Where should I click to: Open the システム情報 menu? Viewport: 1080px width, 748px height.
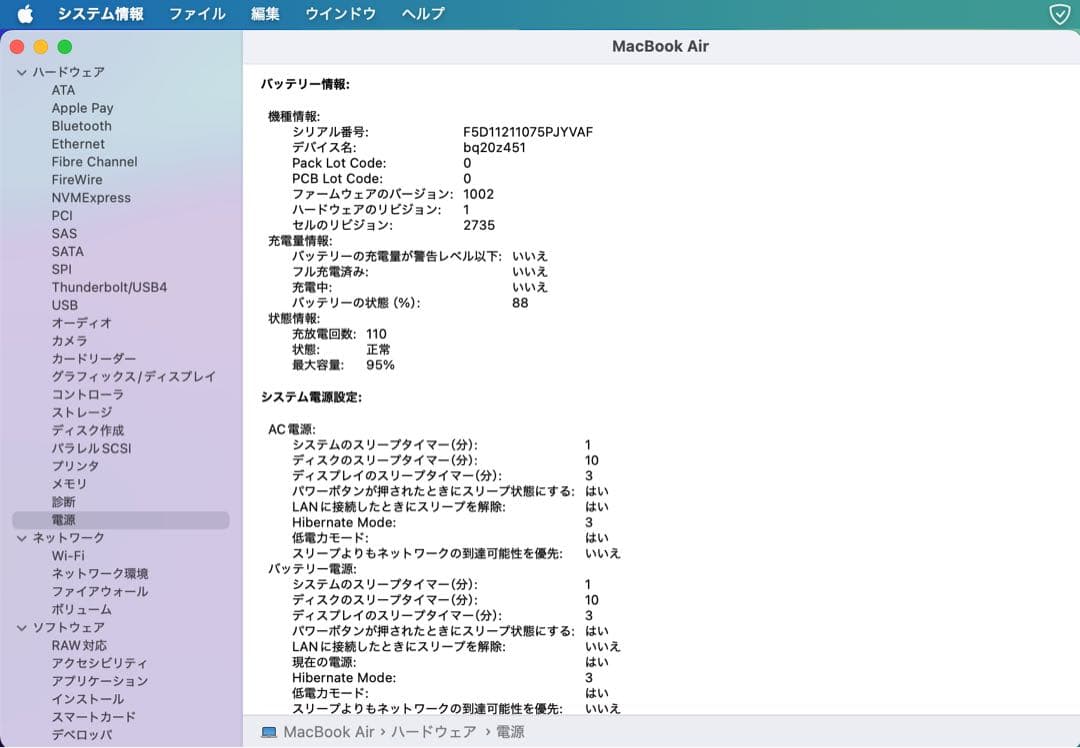click(101, 14)
